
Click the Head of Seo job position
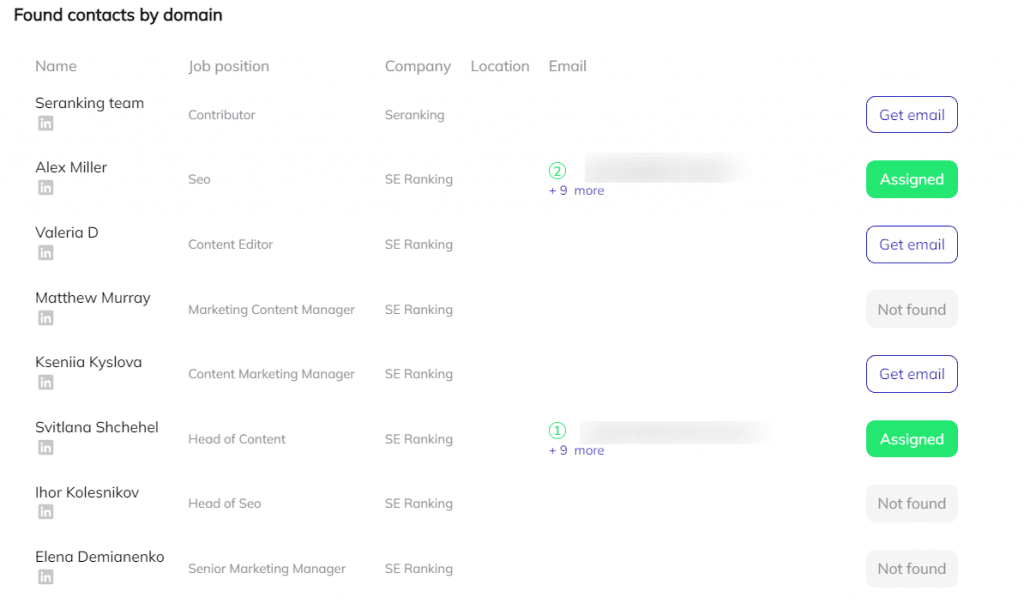[225, 504]
